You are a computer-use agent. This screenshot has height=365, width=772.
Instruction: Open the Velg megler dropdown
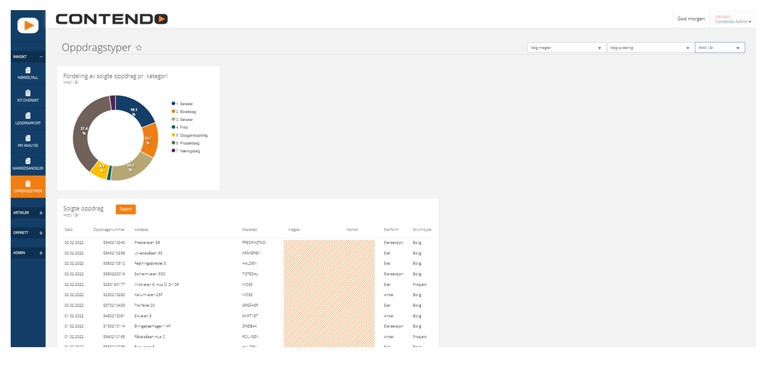(x=566, y=48)
